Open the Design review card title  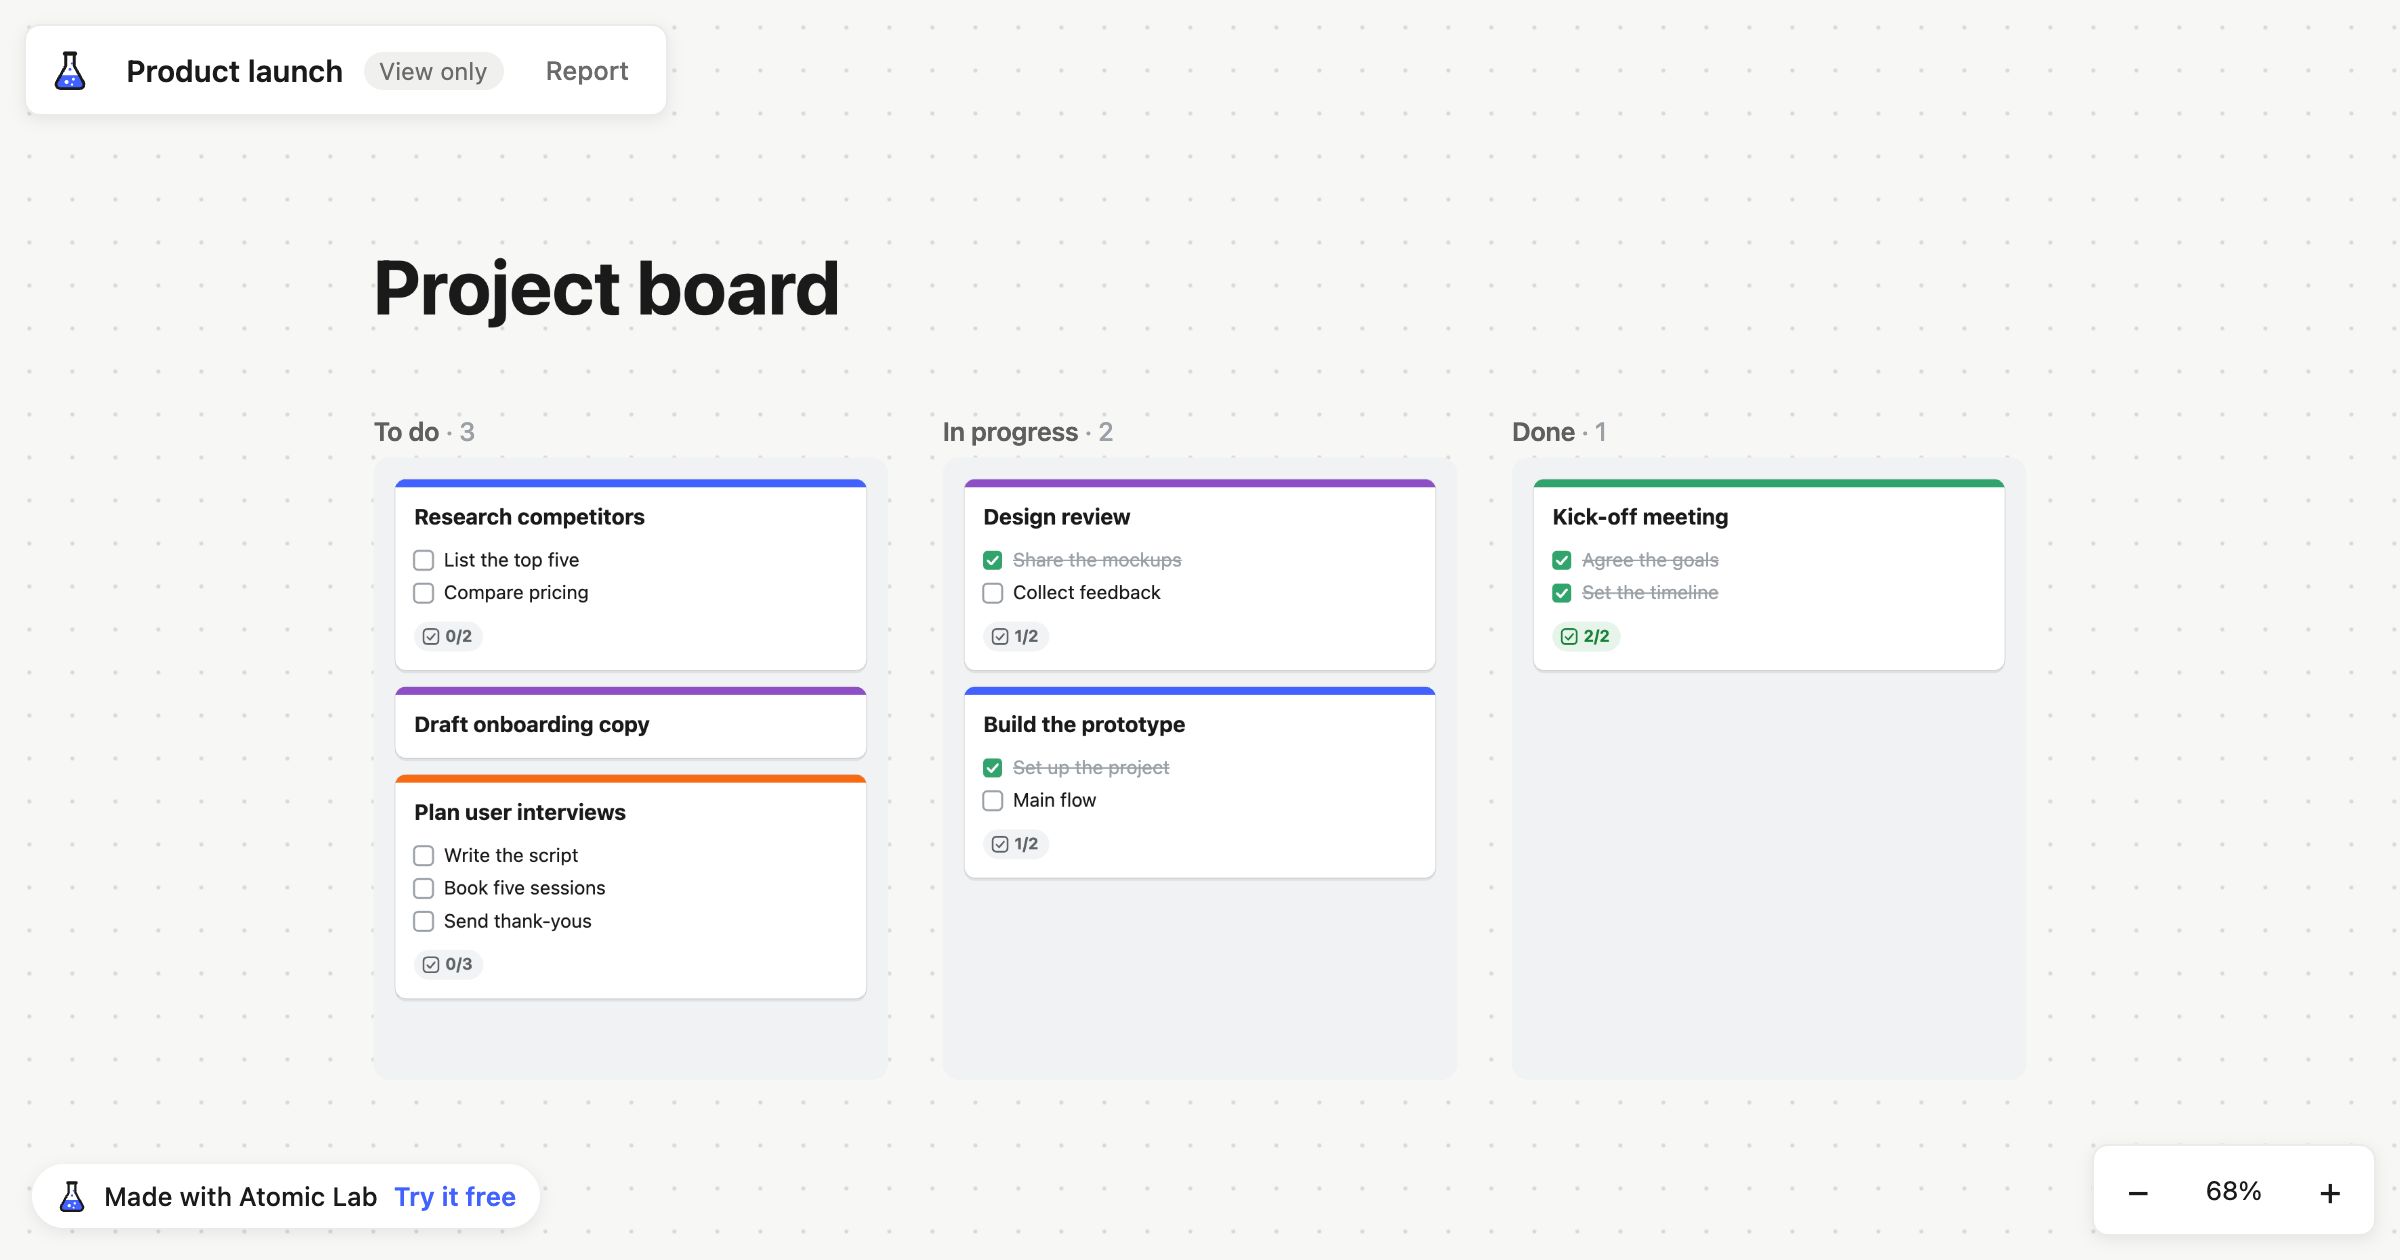pos(1056,517)
